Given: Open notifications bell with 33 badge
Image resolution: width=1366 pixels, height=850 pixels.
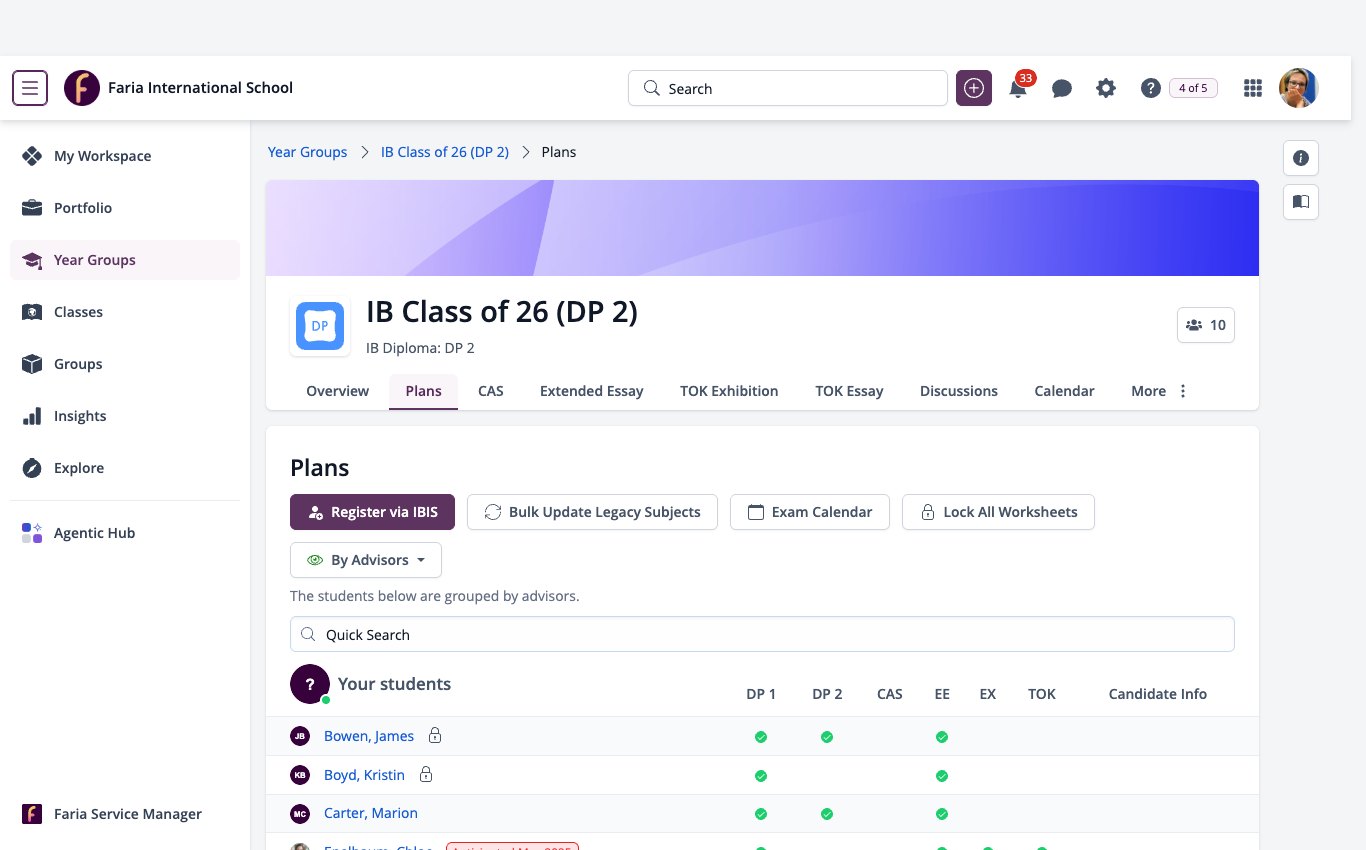Looking at the screenshot, I should click(1018, 88).
